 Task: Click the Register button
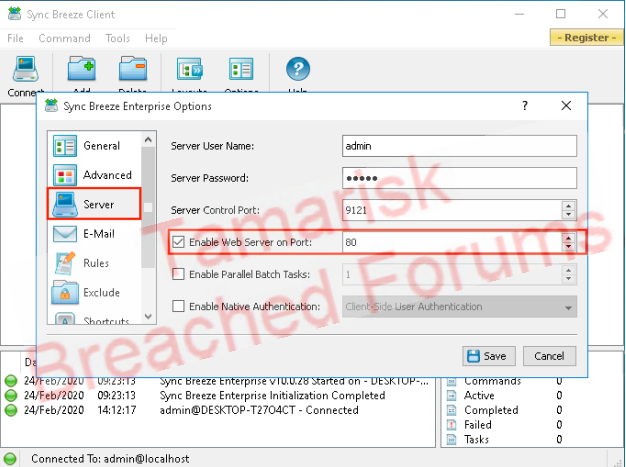pos(586,37)
